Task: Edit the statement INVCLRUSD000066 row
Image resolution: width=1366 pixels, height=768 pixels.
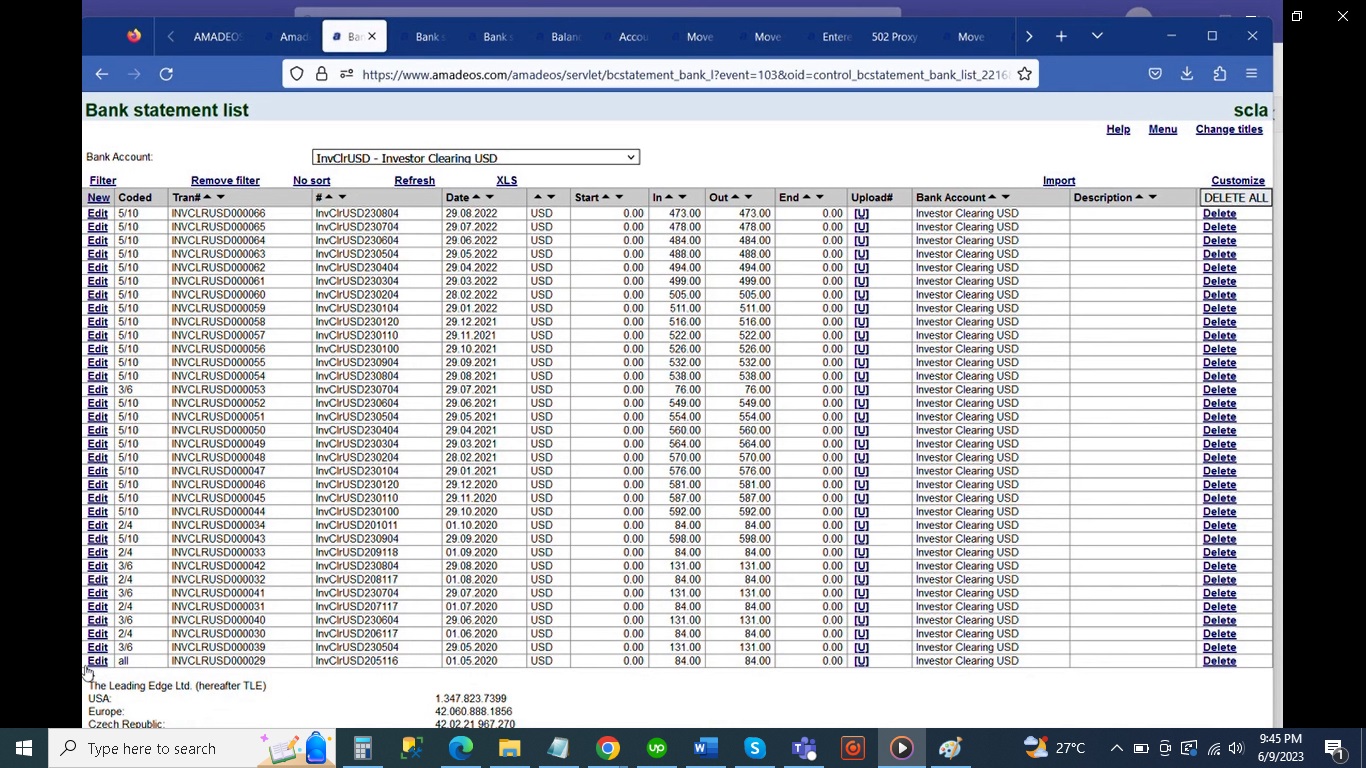Action: click(97, 214)
